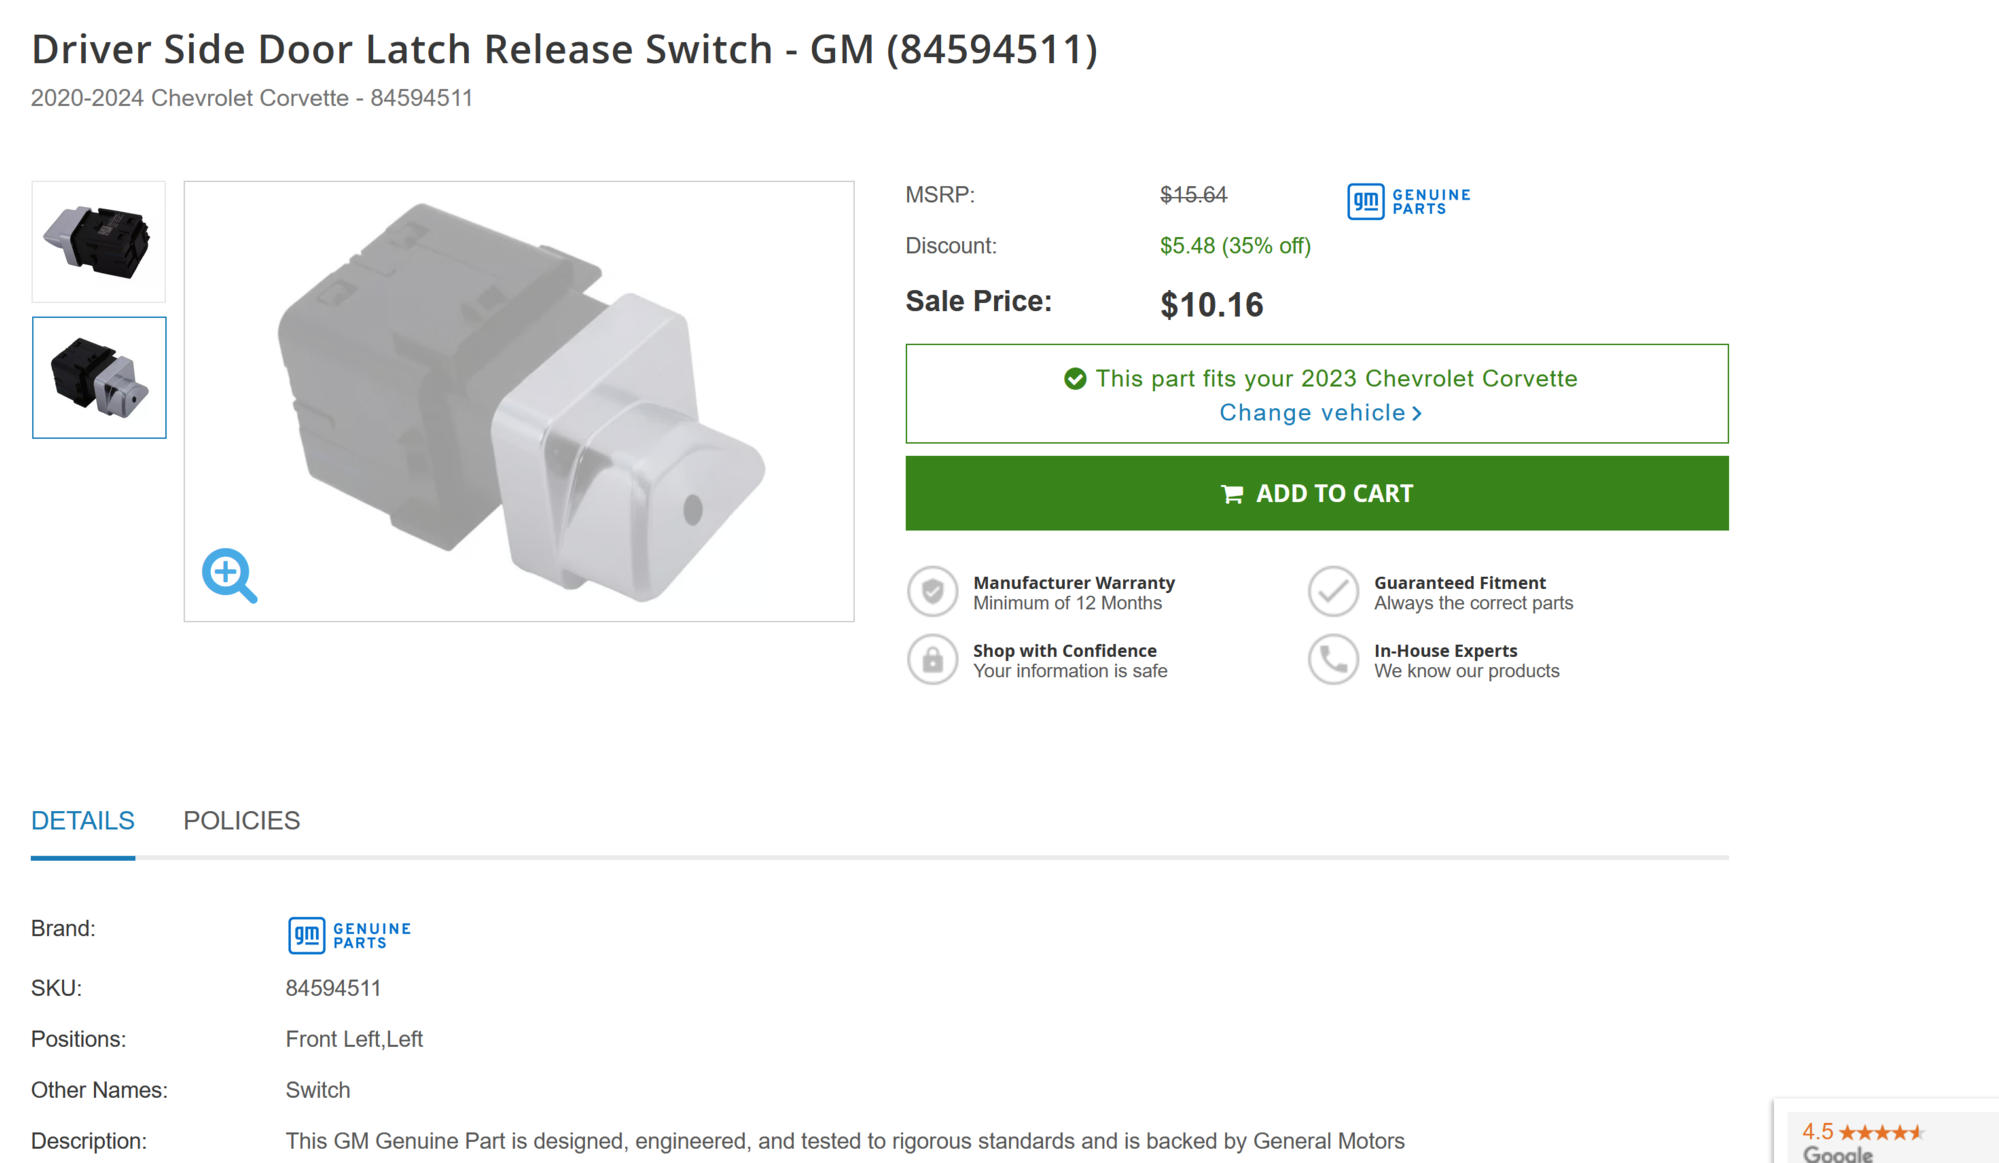Click the GM Genuine Parts brand logo in details
Viewport: 1999px width, 1163px height.
pos(349,935)
